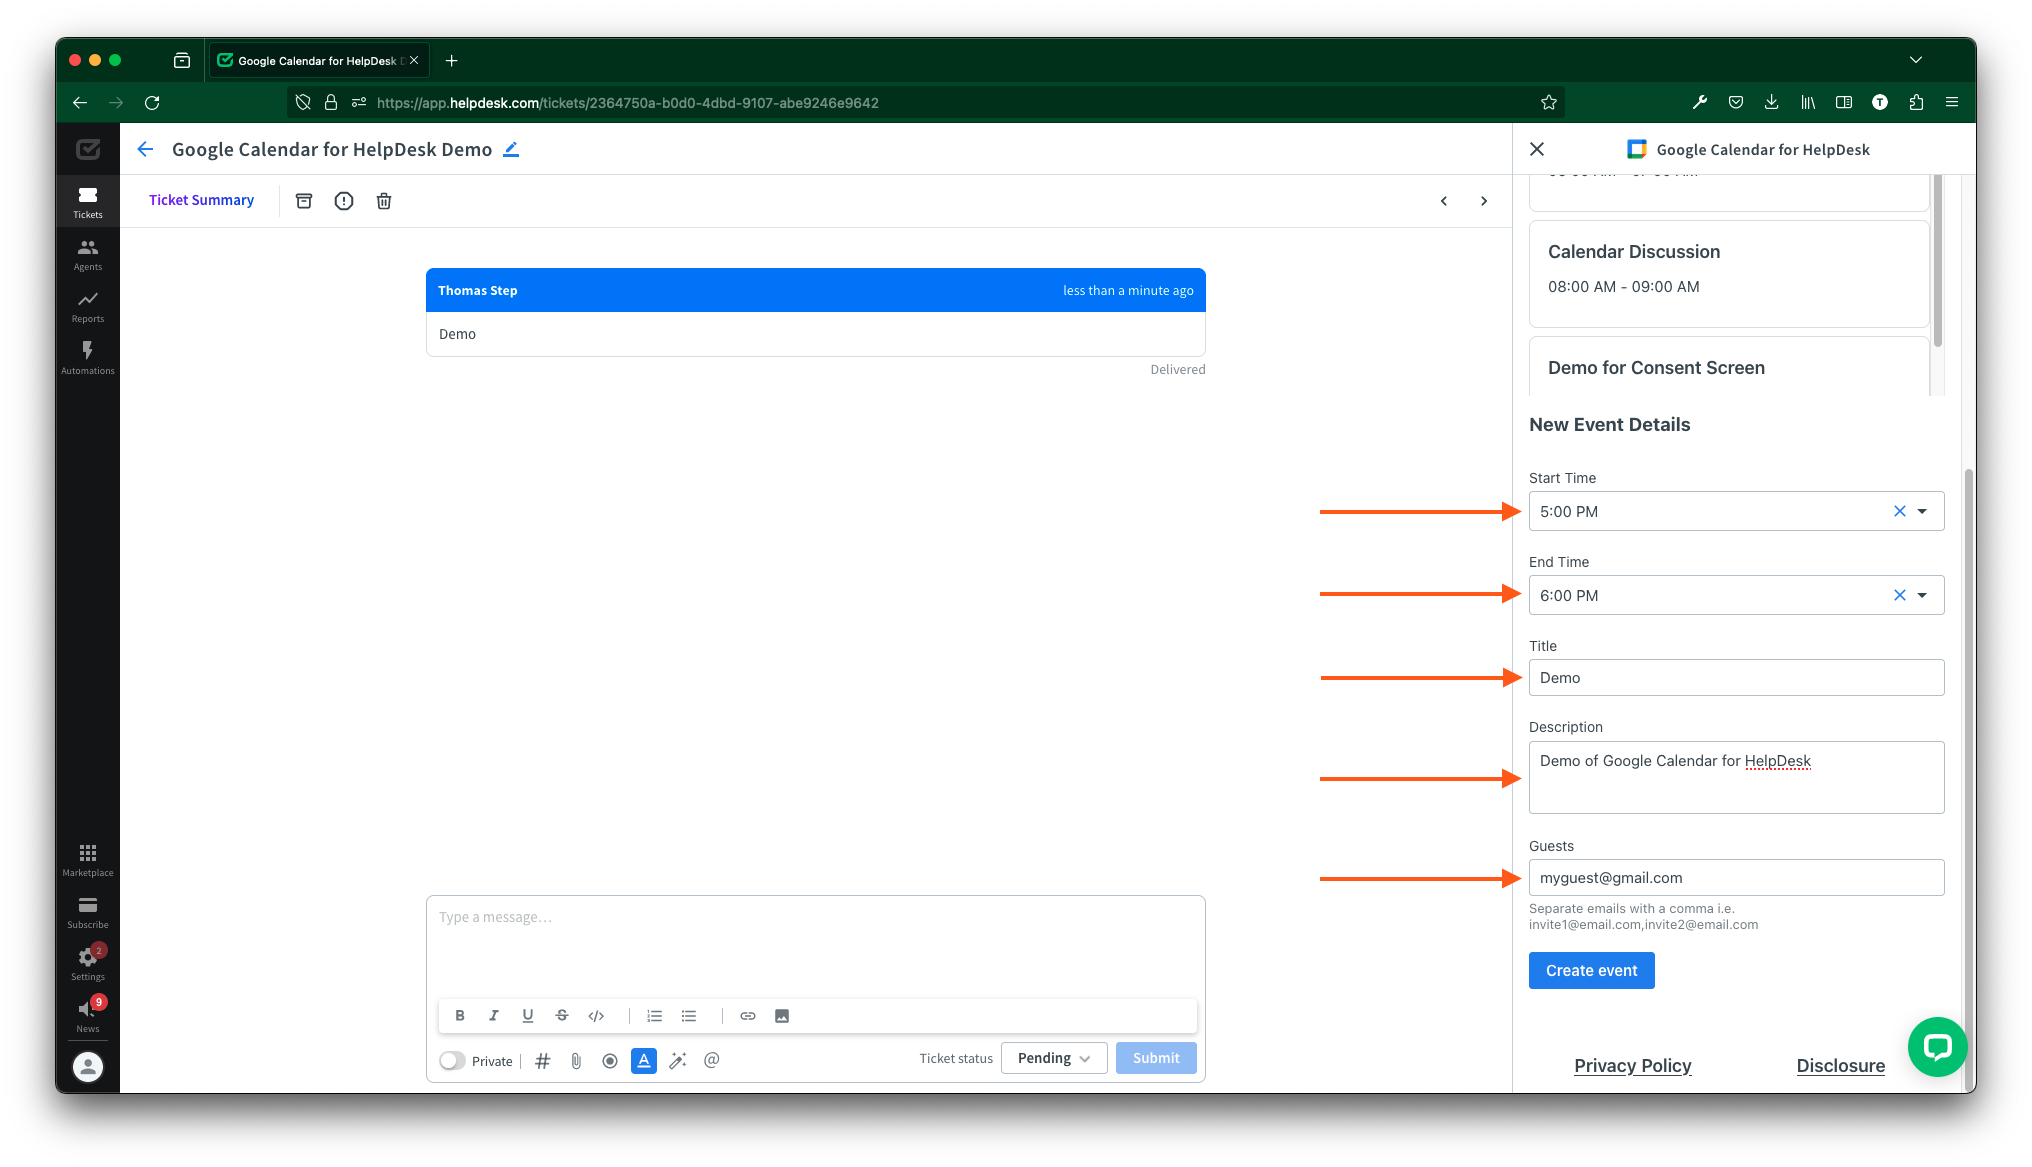
Task: Click the Description text area
Action: 1736,777
